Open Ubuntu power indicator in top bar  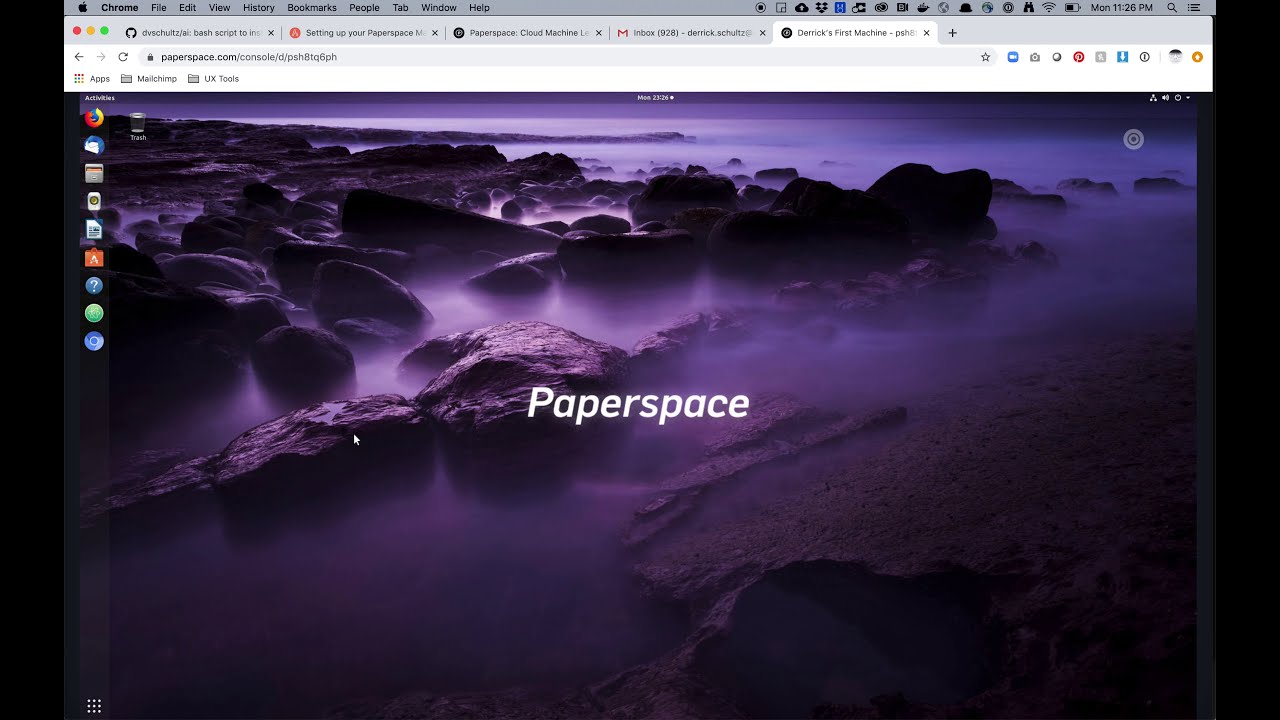pos(1178,98)
